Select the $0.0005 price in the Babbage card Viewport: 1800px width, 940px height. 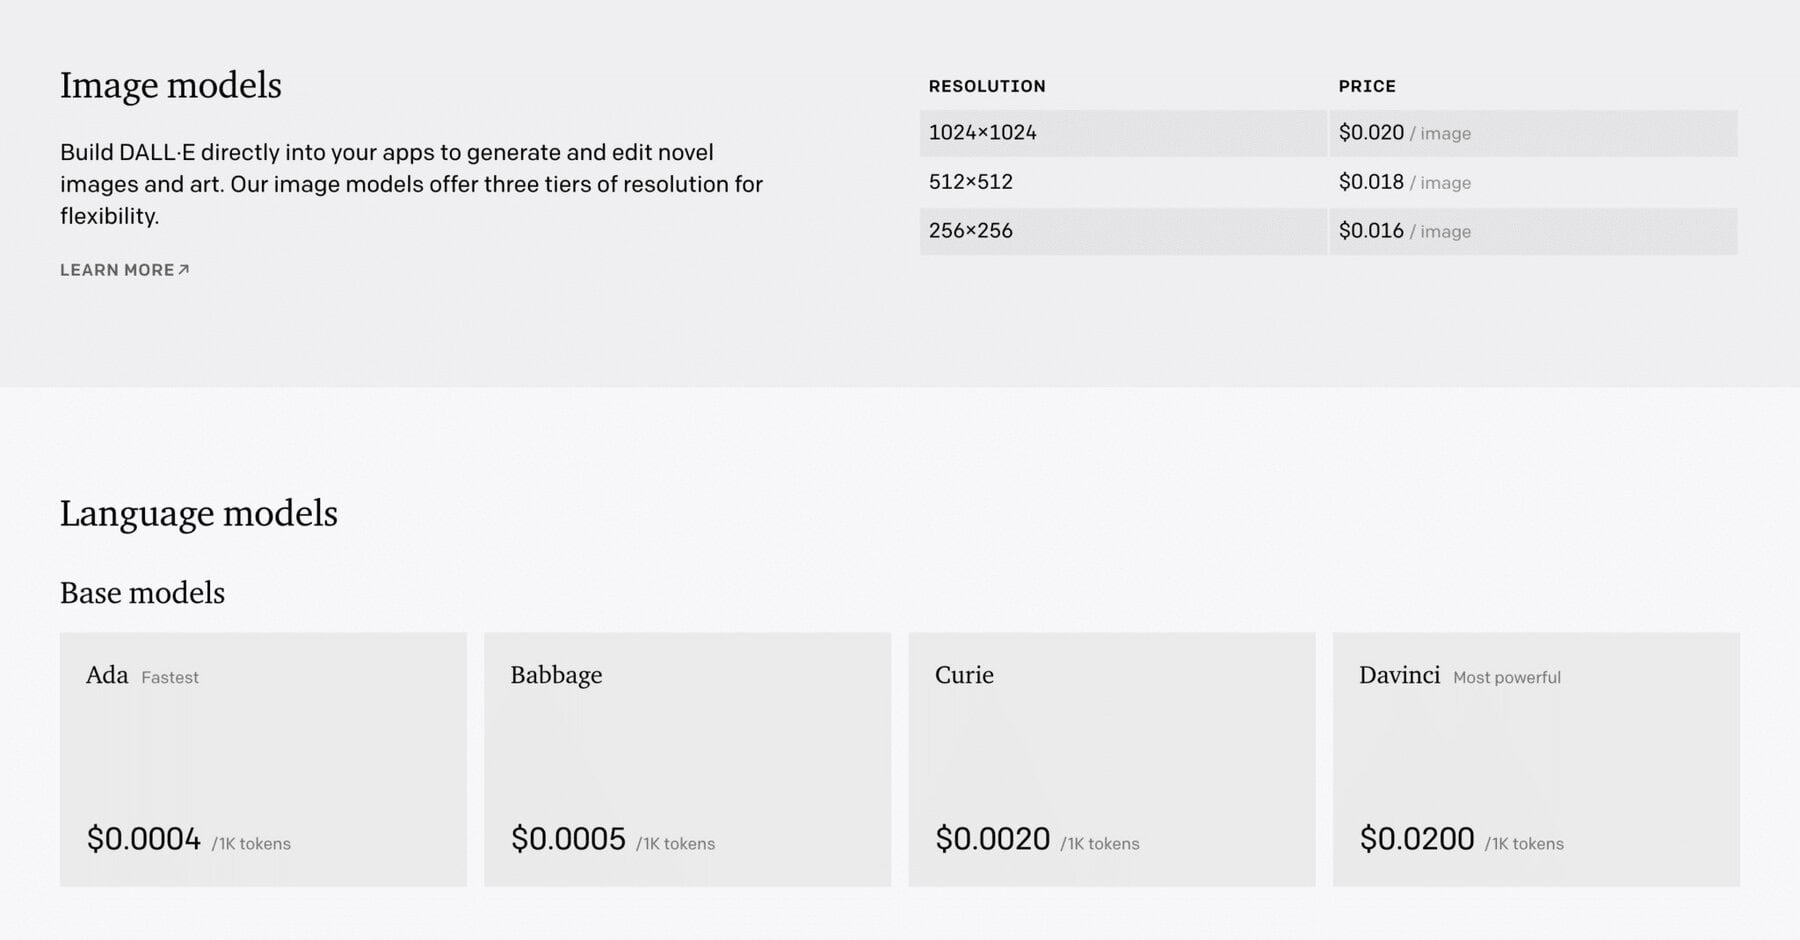(x=568, y=838)
